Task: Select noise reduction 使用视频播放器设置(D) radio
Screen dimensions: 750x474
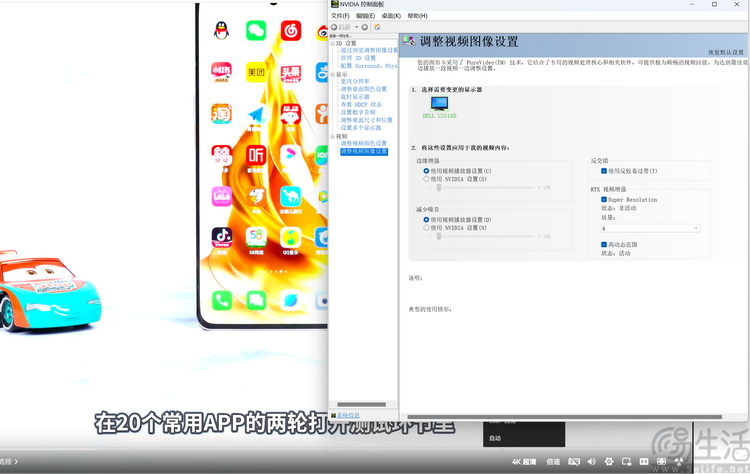Action: click(426, 220)
